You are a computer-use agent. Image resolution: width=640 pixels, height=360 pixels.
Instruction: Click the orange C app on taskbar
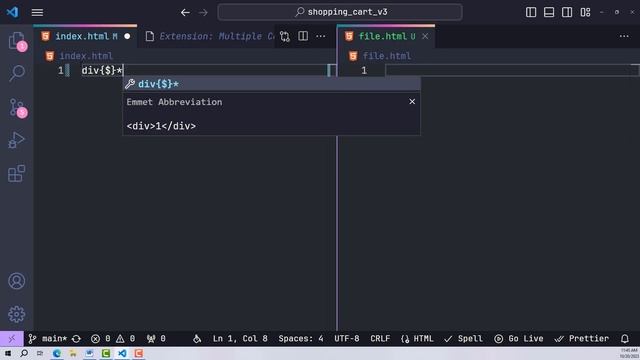[x=138, y=353]
